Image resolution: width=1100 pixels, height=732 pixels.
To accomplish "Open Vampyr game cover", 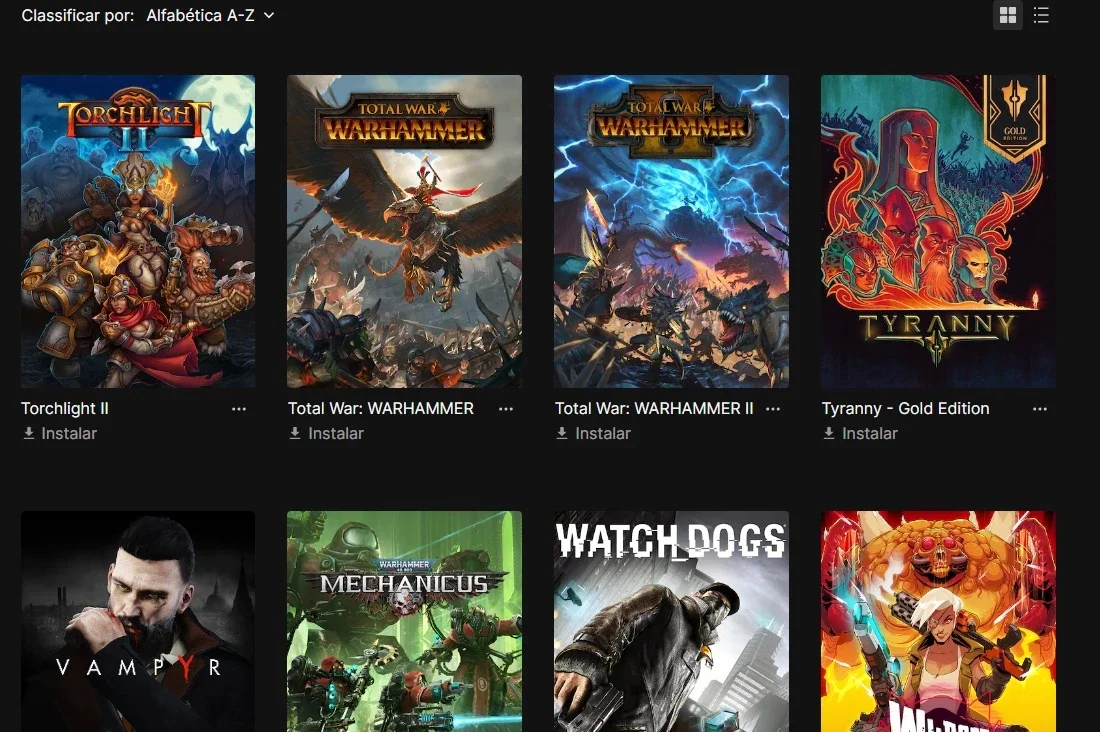I will coord(138,621).
